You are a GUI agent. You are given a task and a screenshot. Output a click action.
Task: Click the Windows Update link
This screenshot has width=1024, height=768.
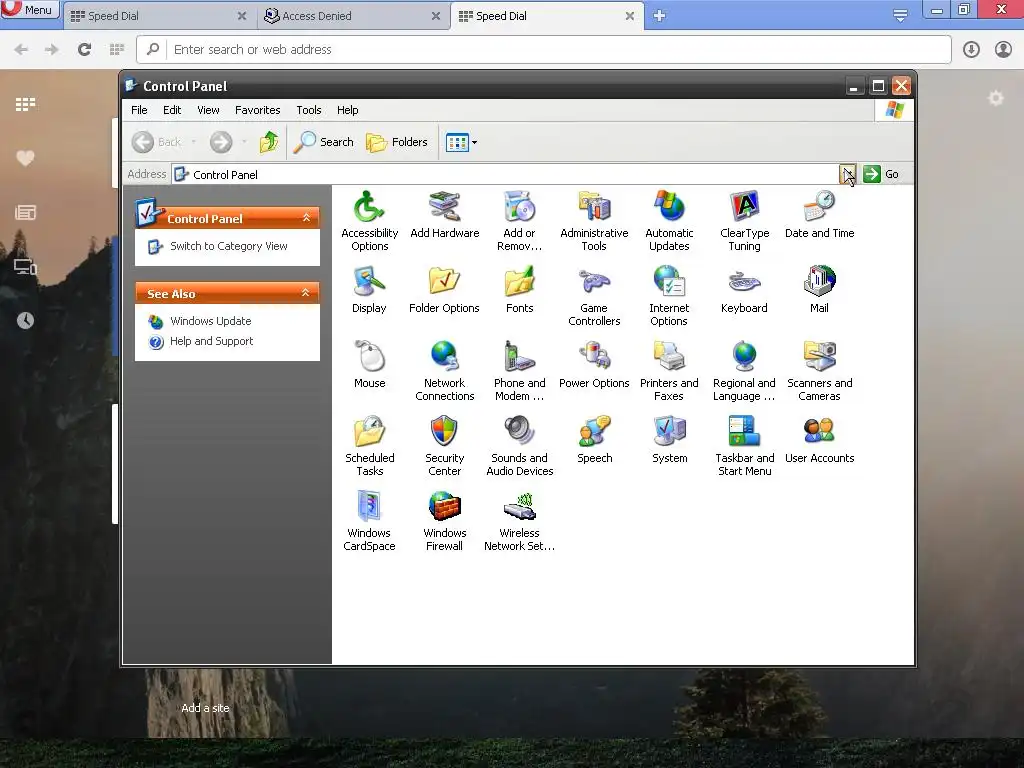[x=210, y=321]
